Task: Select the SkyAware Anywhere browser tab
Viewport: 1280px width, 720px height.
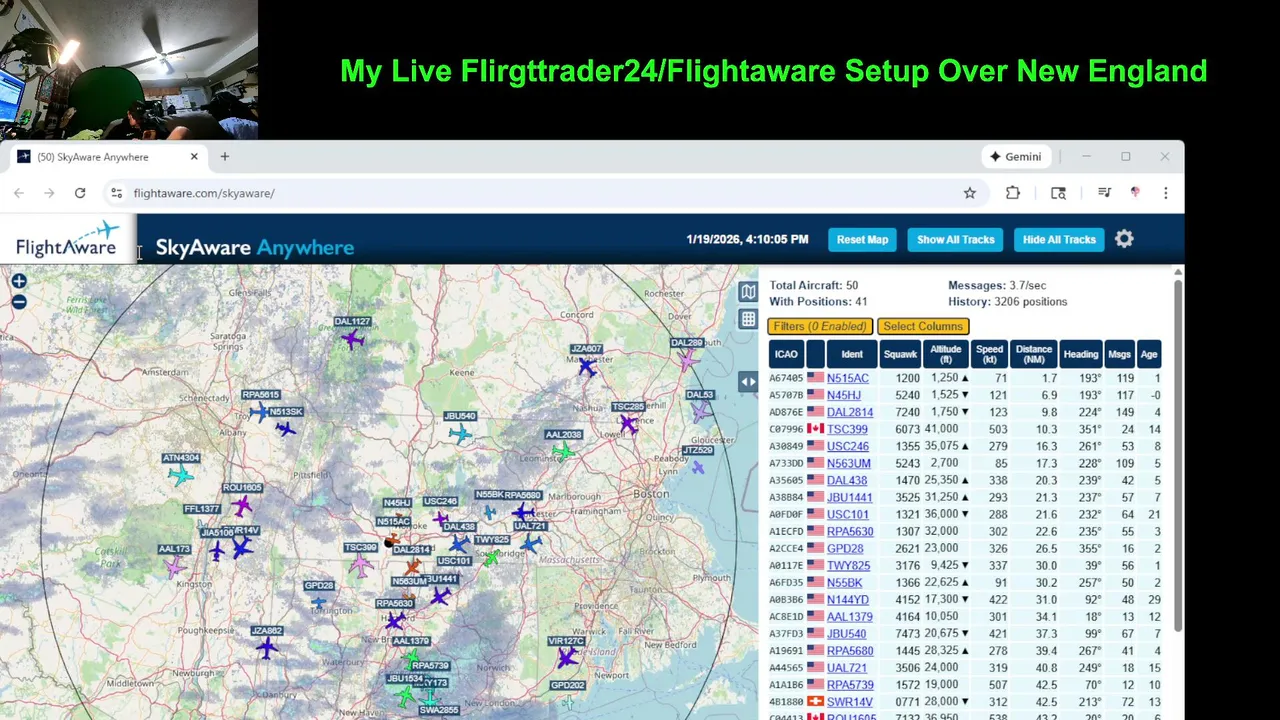Action: (108, 157)
